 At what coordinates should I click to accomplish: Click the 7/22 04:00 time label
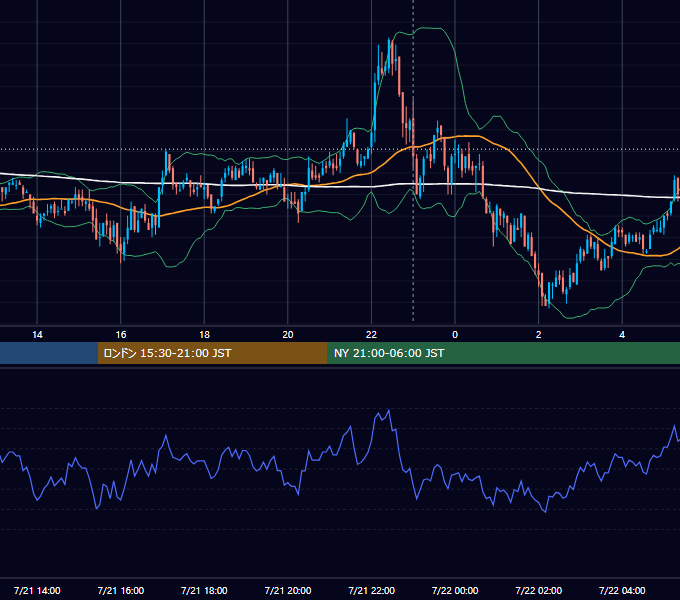click(622, 590)
